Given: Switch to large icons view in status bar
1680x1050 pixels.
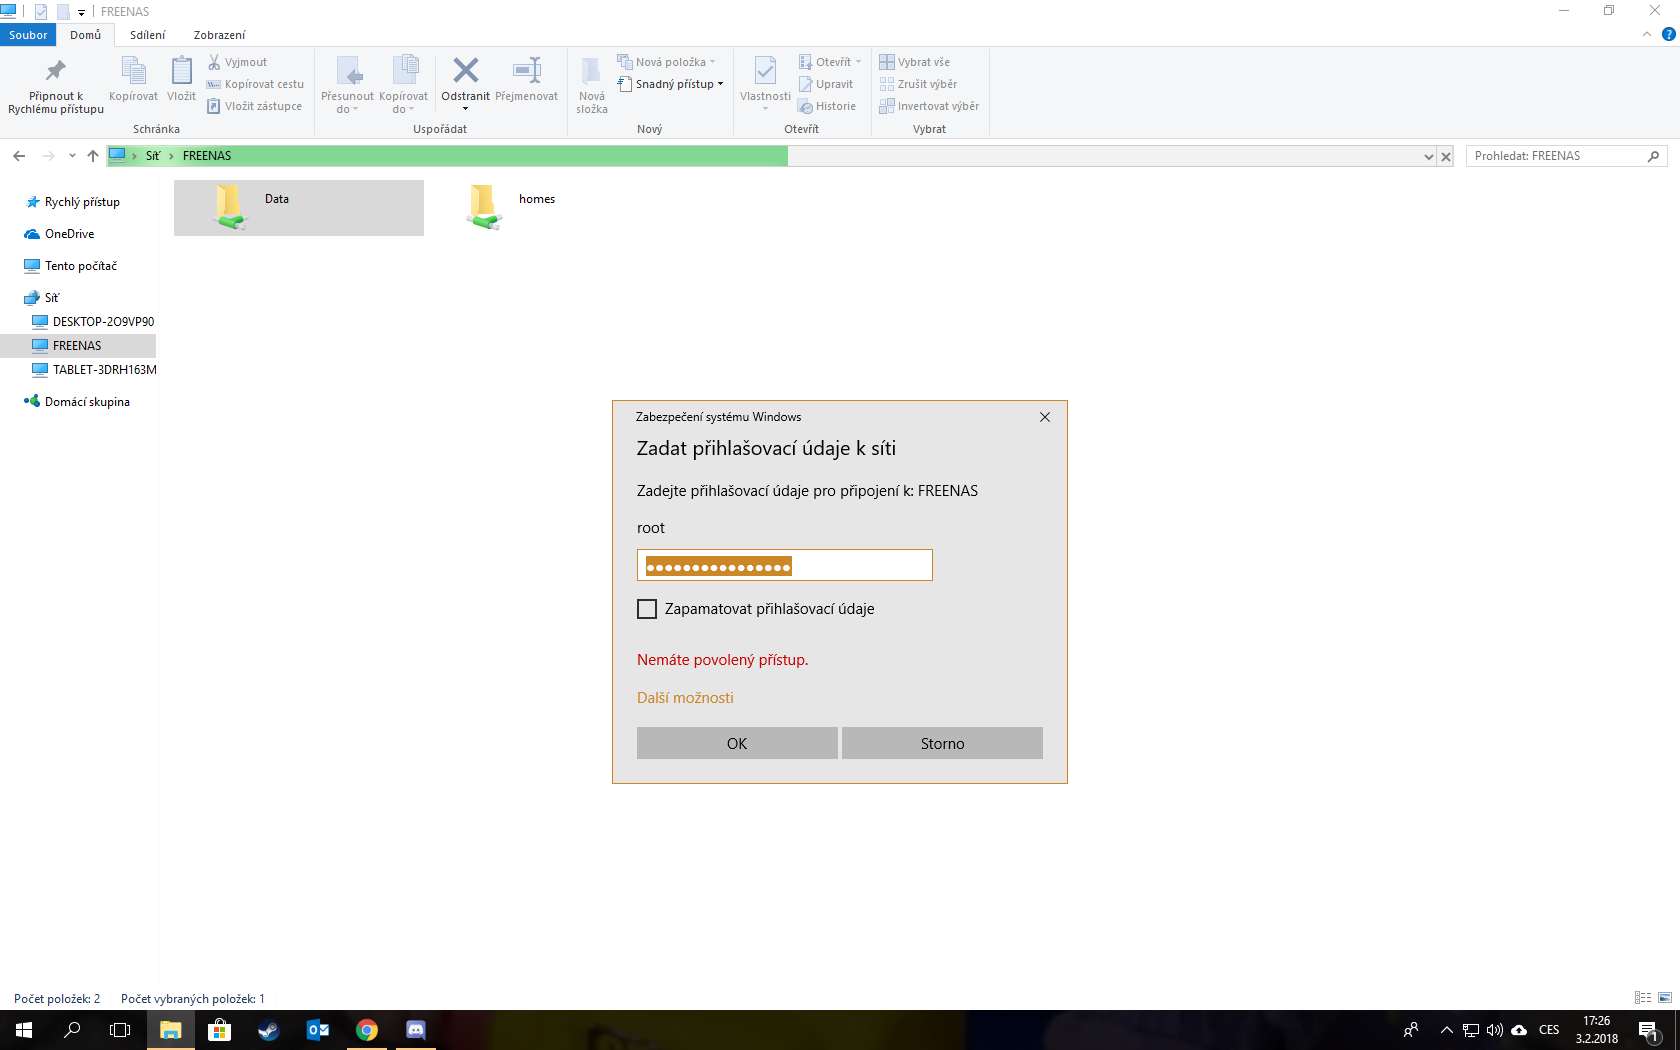Looking at the screenshot, I should tap(1665, 998).
